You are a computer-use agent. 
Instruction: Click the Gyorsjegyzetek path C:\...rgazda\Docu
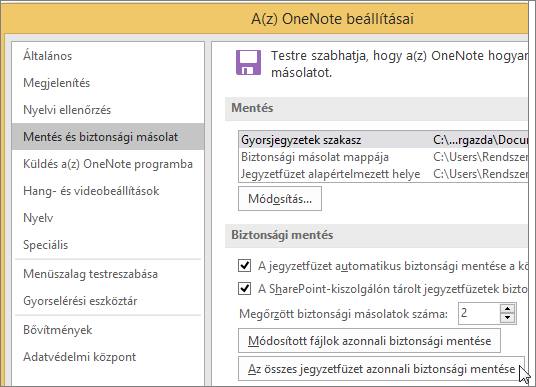tap(481, 140)
